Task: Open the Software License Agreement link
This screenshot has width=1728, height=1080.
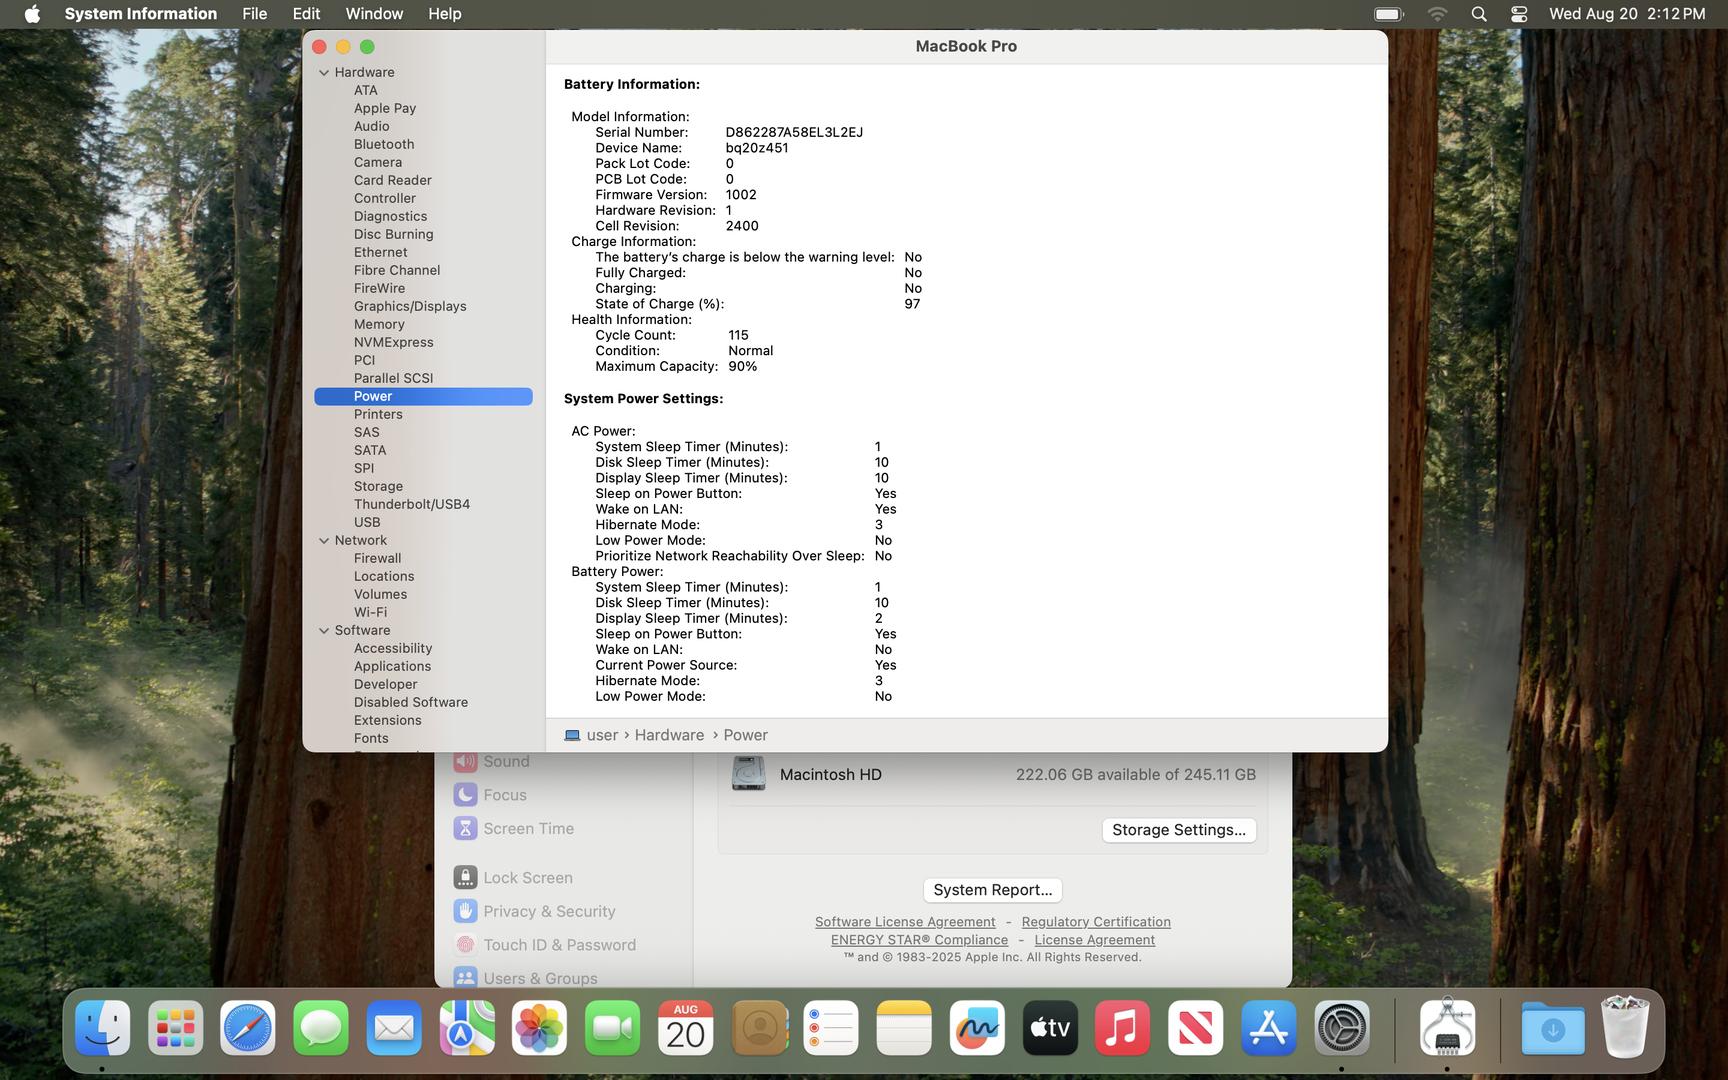Action: point(905,922)
